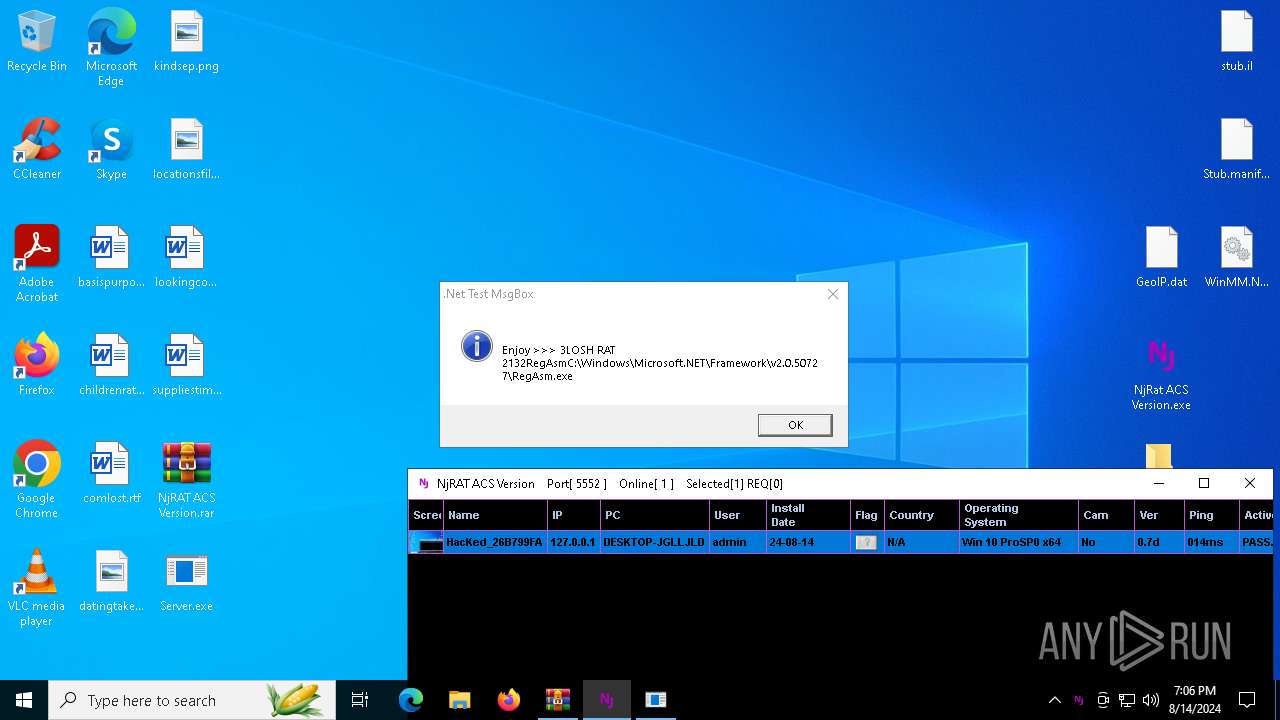1280x720 pixels.
Task: Click the 127.0.0.1 IP cell
Action: coord(574,542)
